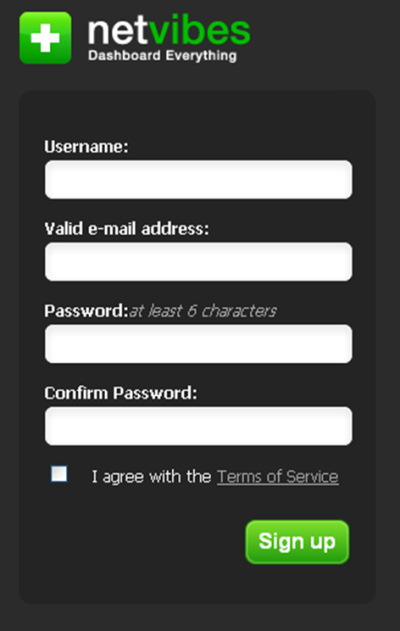Click the 'I agree with the' text
400x631 pixels.
(x=151, y=477)
